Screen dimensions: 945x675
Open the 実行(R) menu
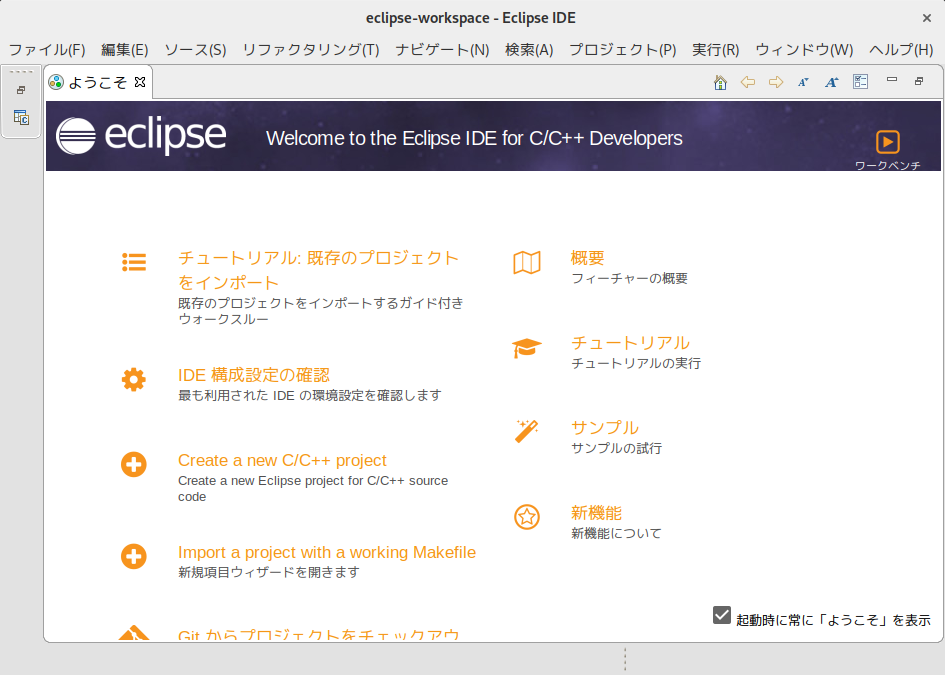tap(715, 49)
